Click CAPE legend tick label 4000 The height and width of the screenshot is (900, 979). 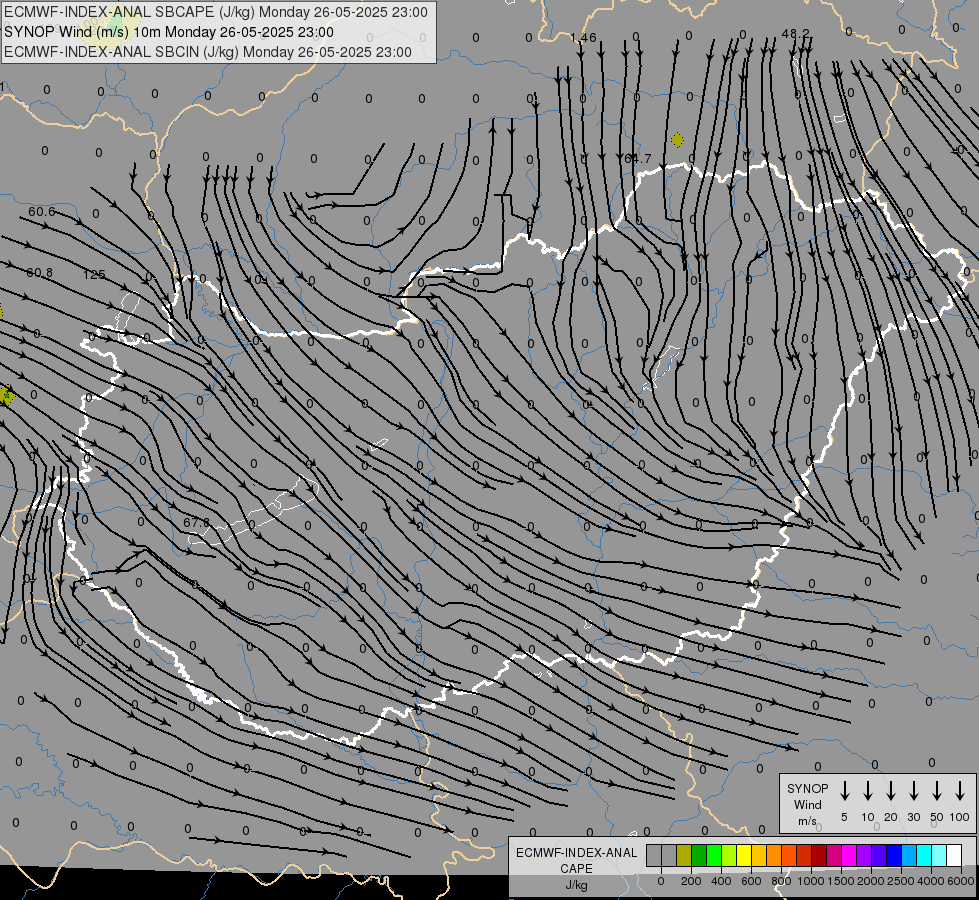point(931,881)
